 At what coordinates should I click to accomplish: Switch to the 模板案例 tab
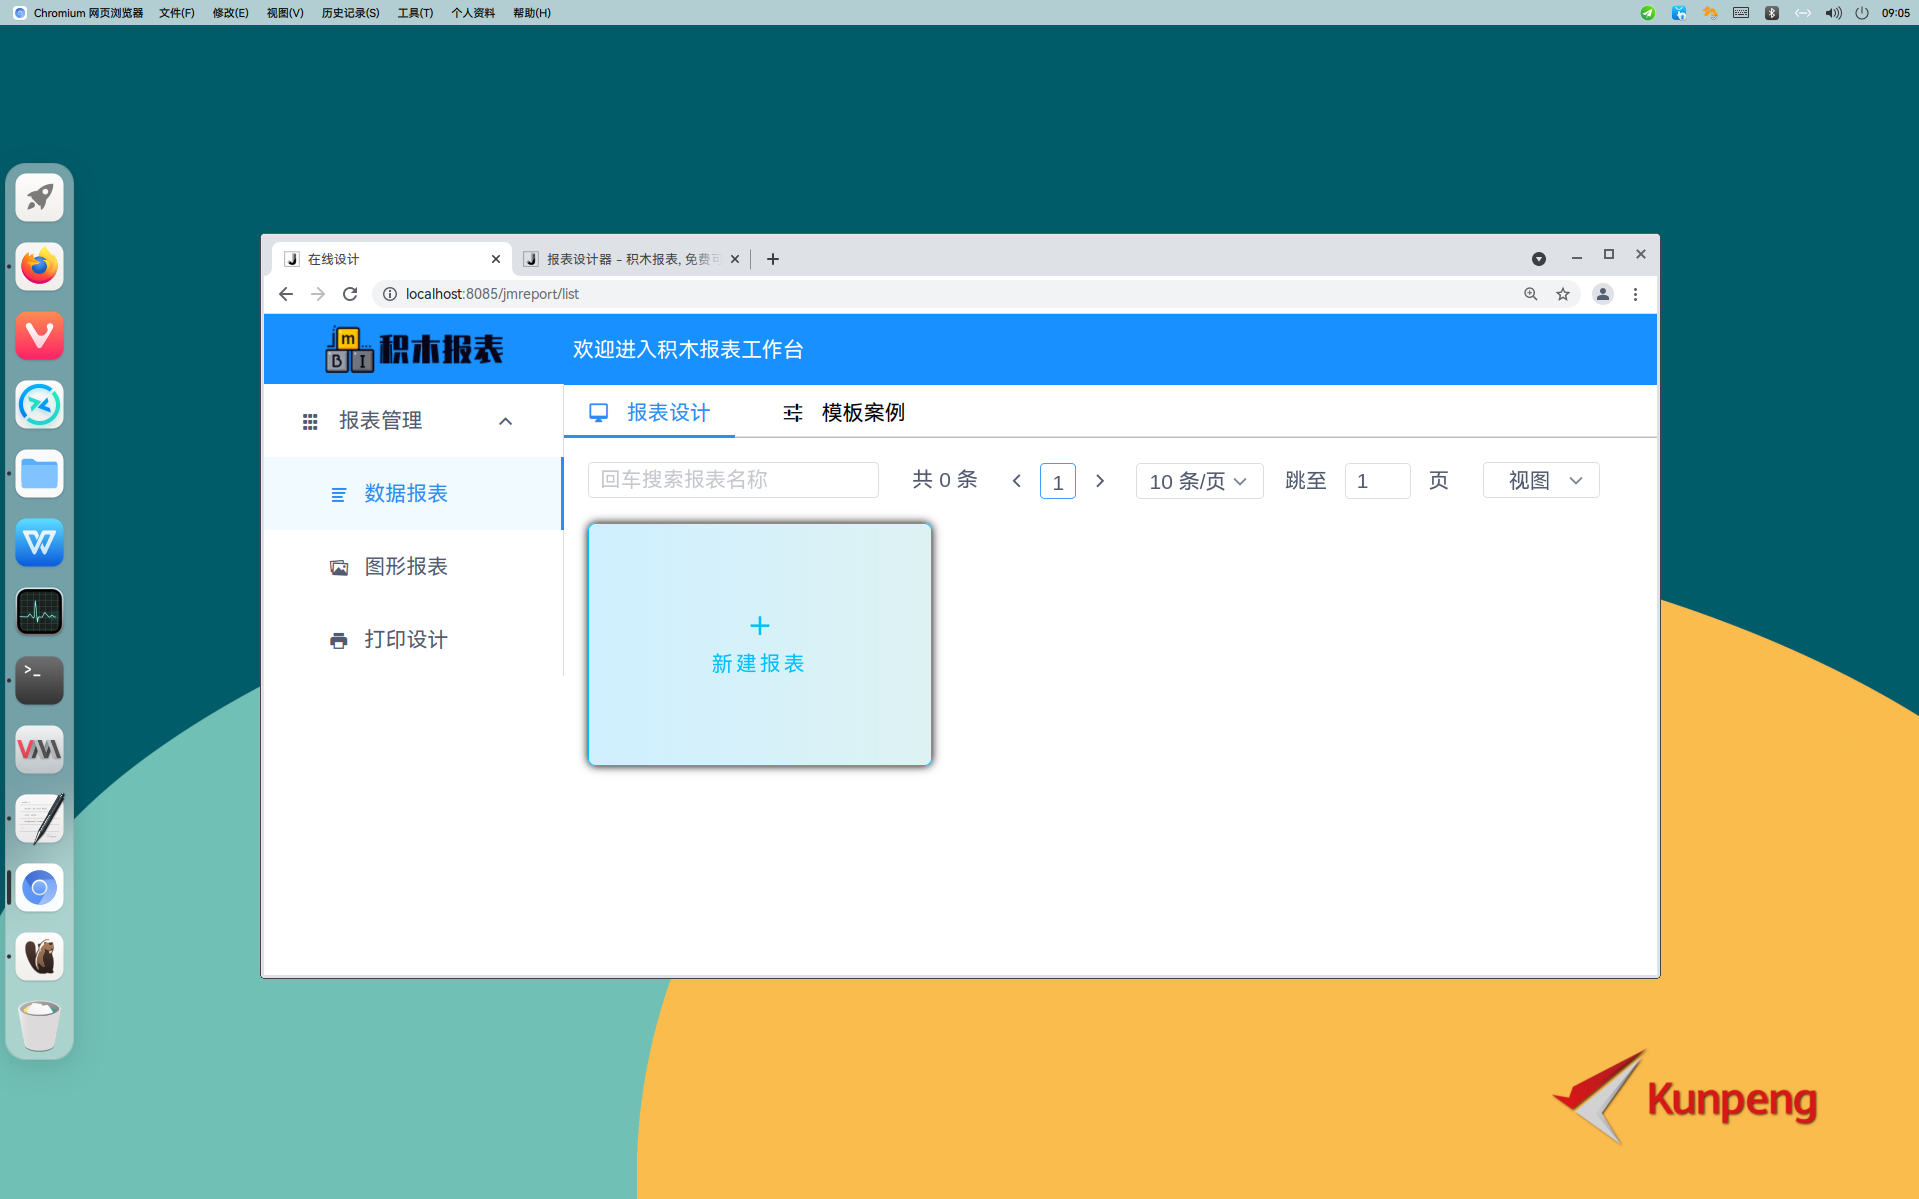[x=861, y=412]
